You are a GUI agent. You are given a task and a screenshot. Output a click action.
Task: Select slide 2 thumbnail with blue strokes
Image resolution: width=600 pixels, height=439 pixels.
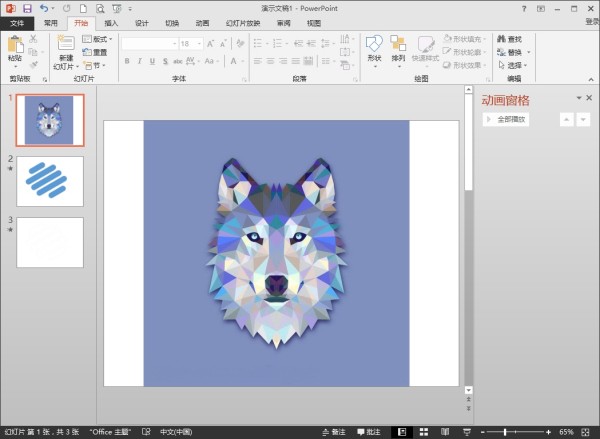pyautogui.click(x=50, y=181)
